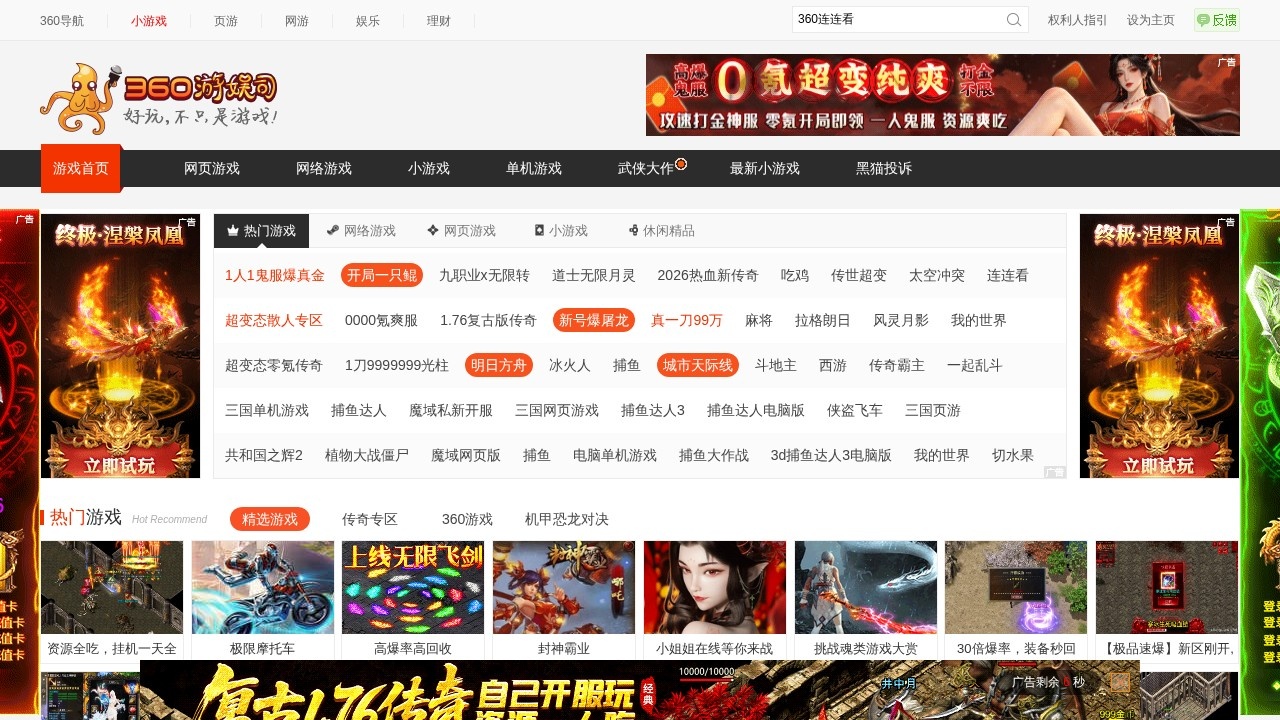Switch to the 休闲精品 category tab
The width and height of the screenshot is (1280, 720).
tap(661, 231)
